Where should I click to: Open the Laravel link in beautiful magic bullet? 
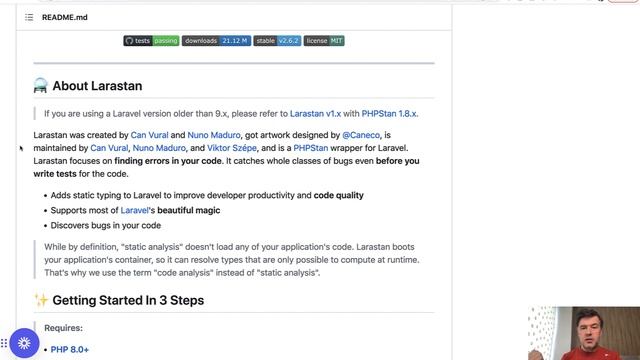[134, 210]
